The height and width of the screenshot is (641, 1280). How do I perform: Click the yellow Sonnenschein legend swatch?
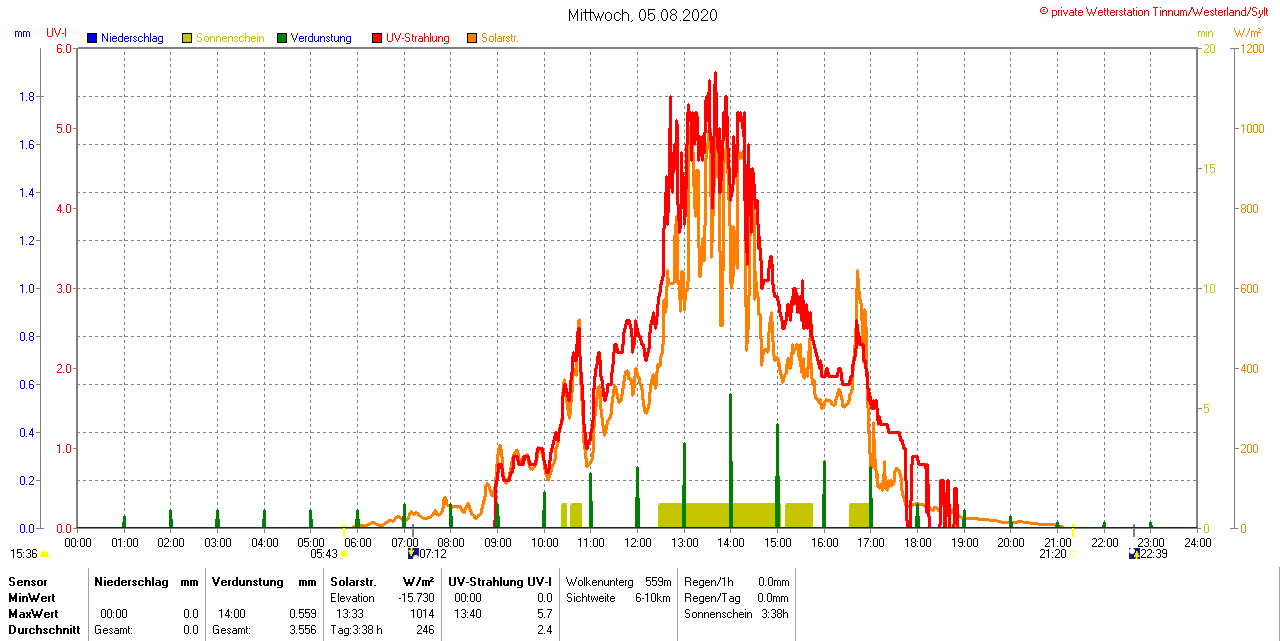187,38
